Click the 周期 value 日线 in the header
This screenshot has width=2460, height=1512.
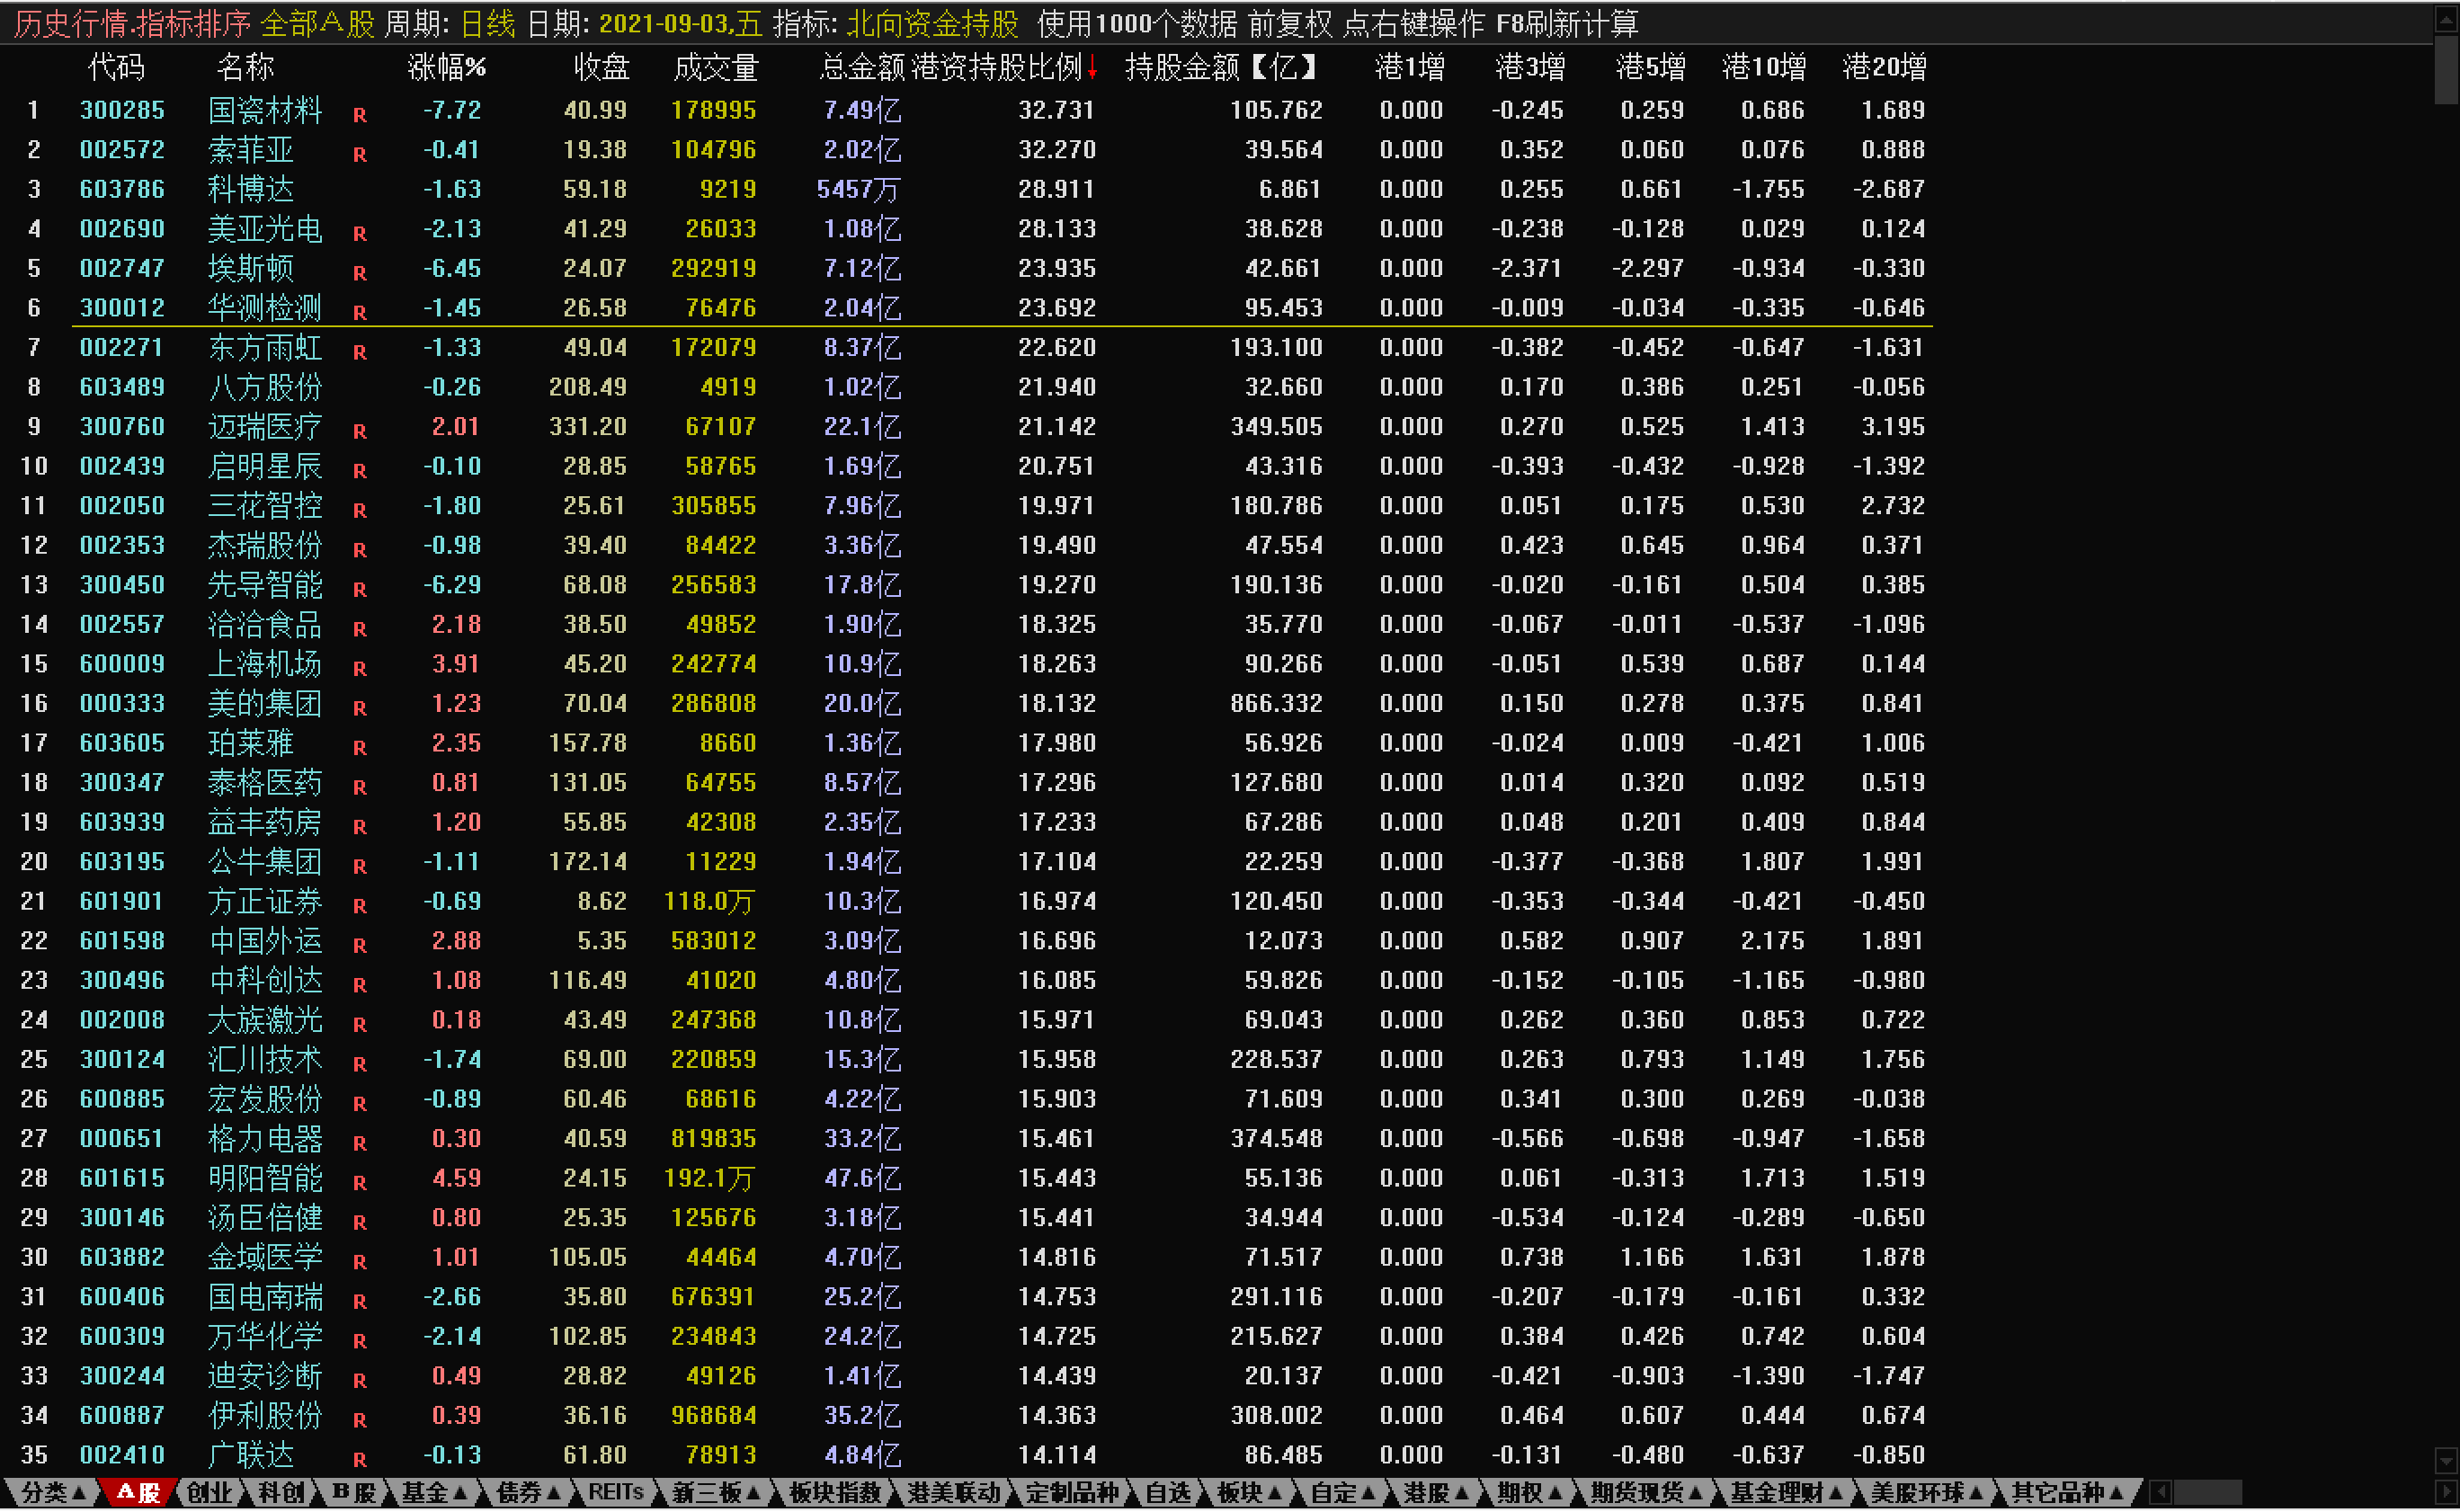coord(488,24)
